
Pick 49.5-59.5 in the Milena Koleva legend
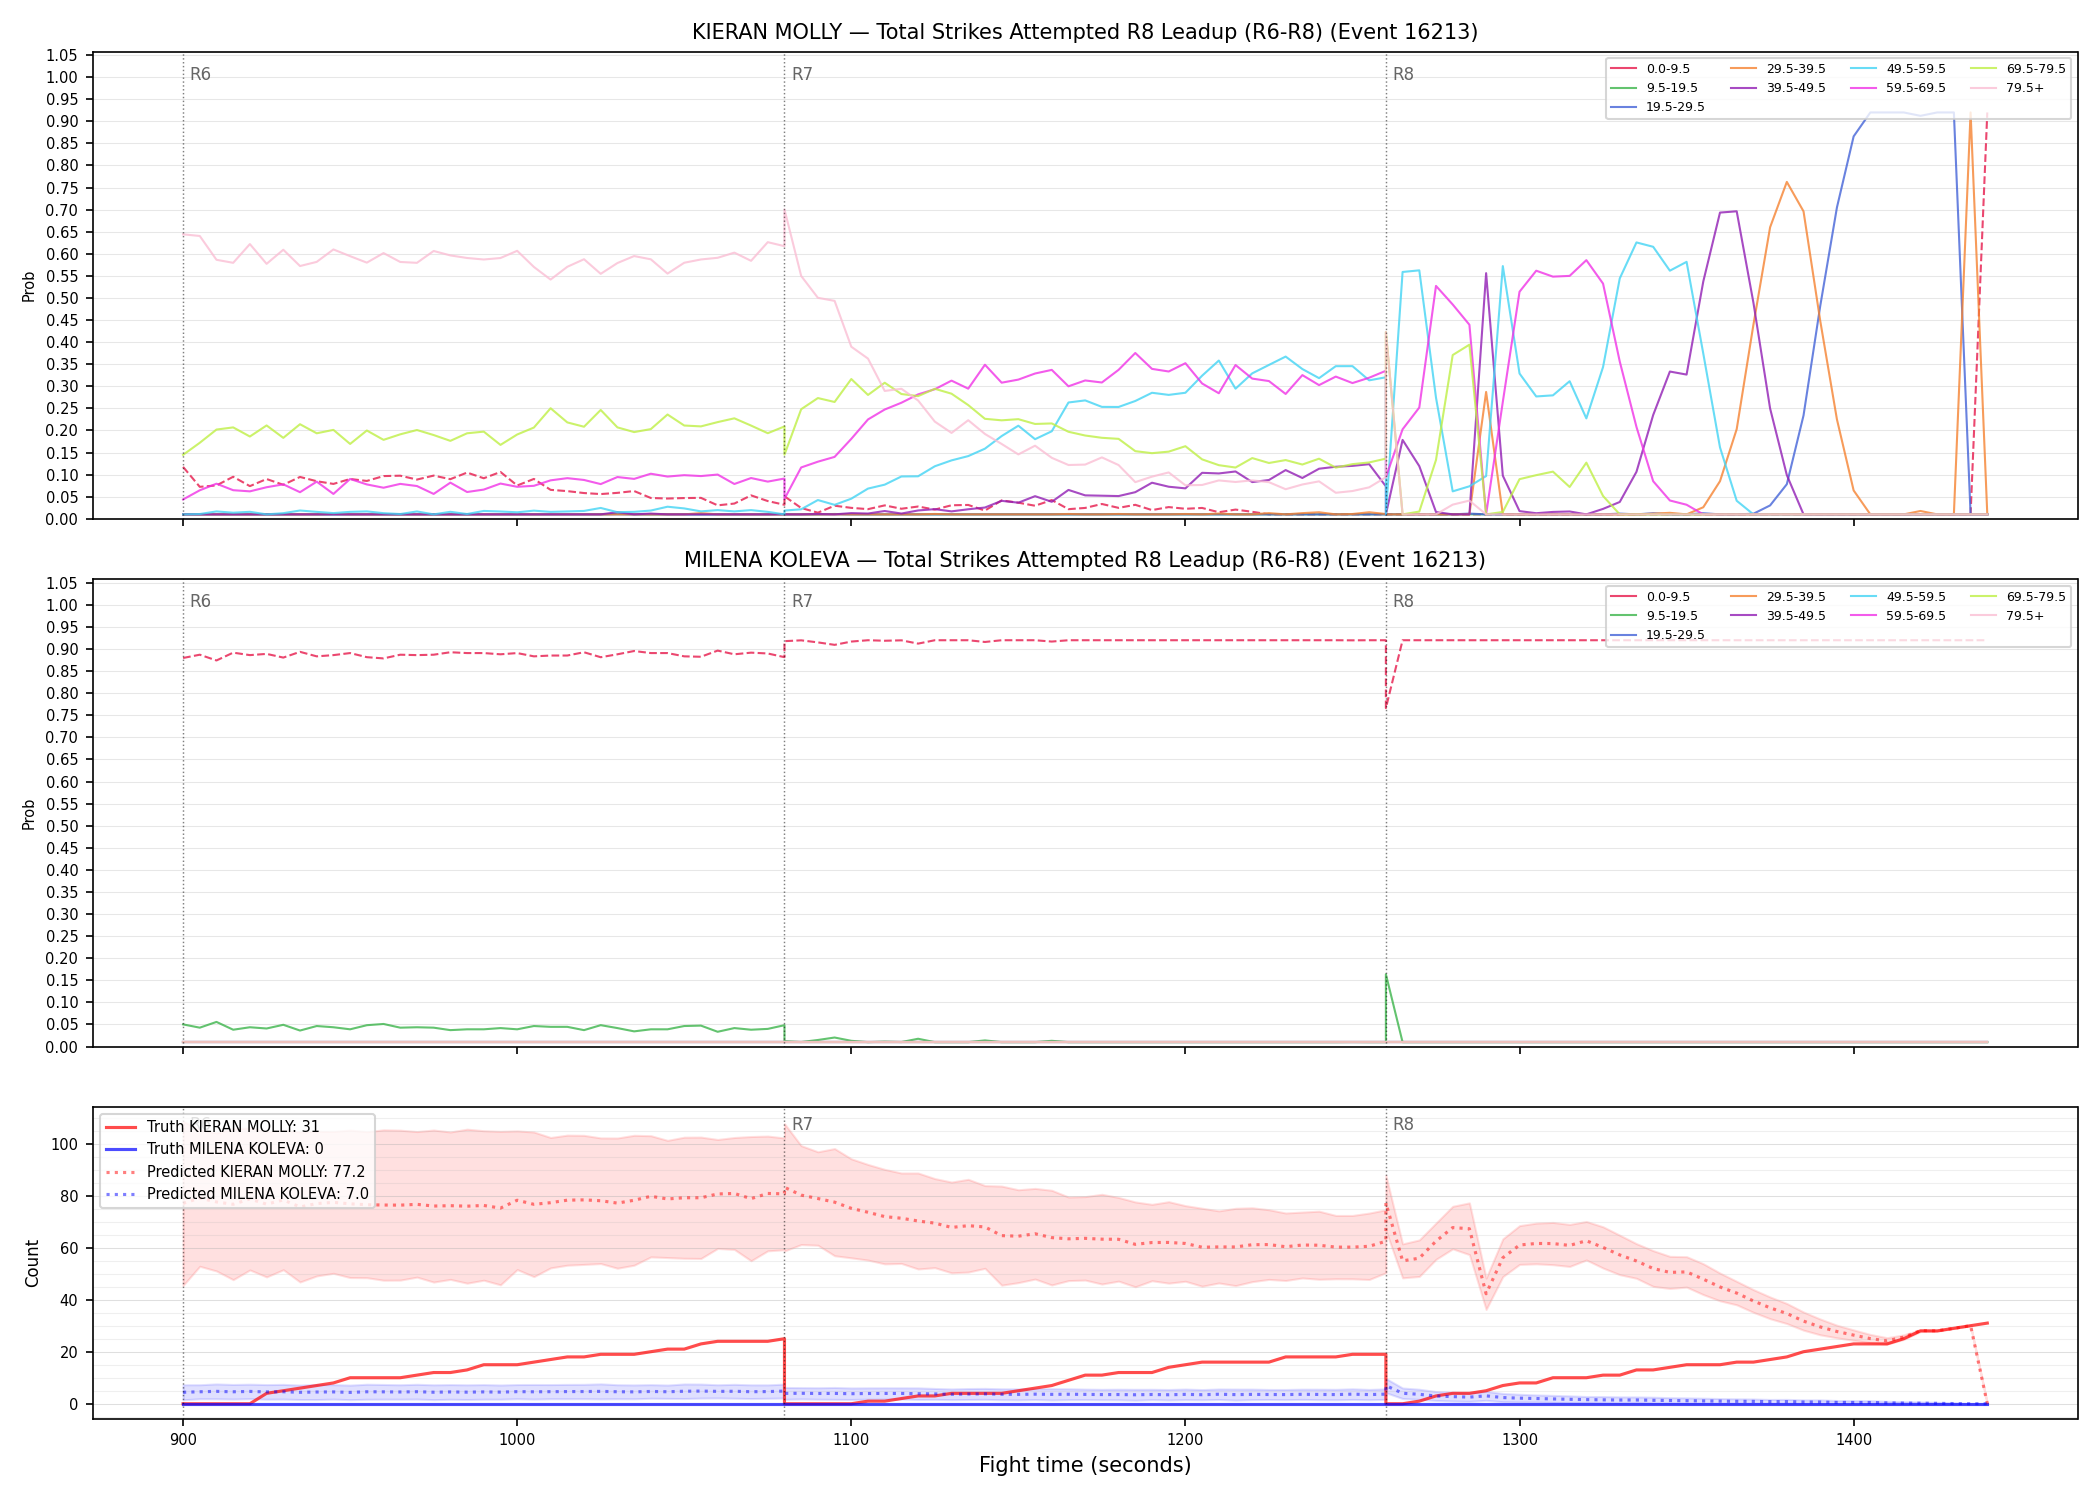point(1899,597)
